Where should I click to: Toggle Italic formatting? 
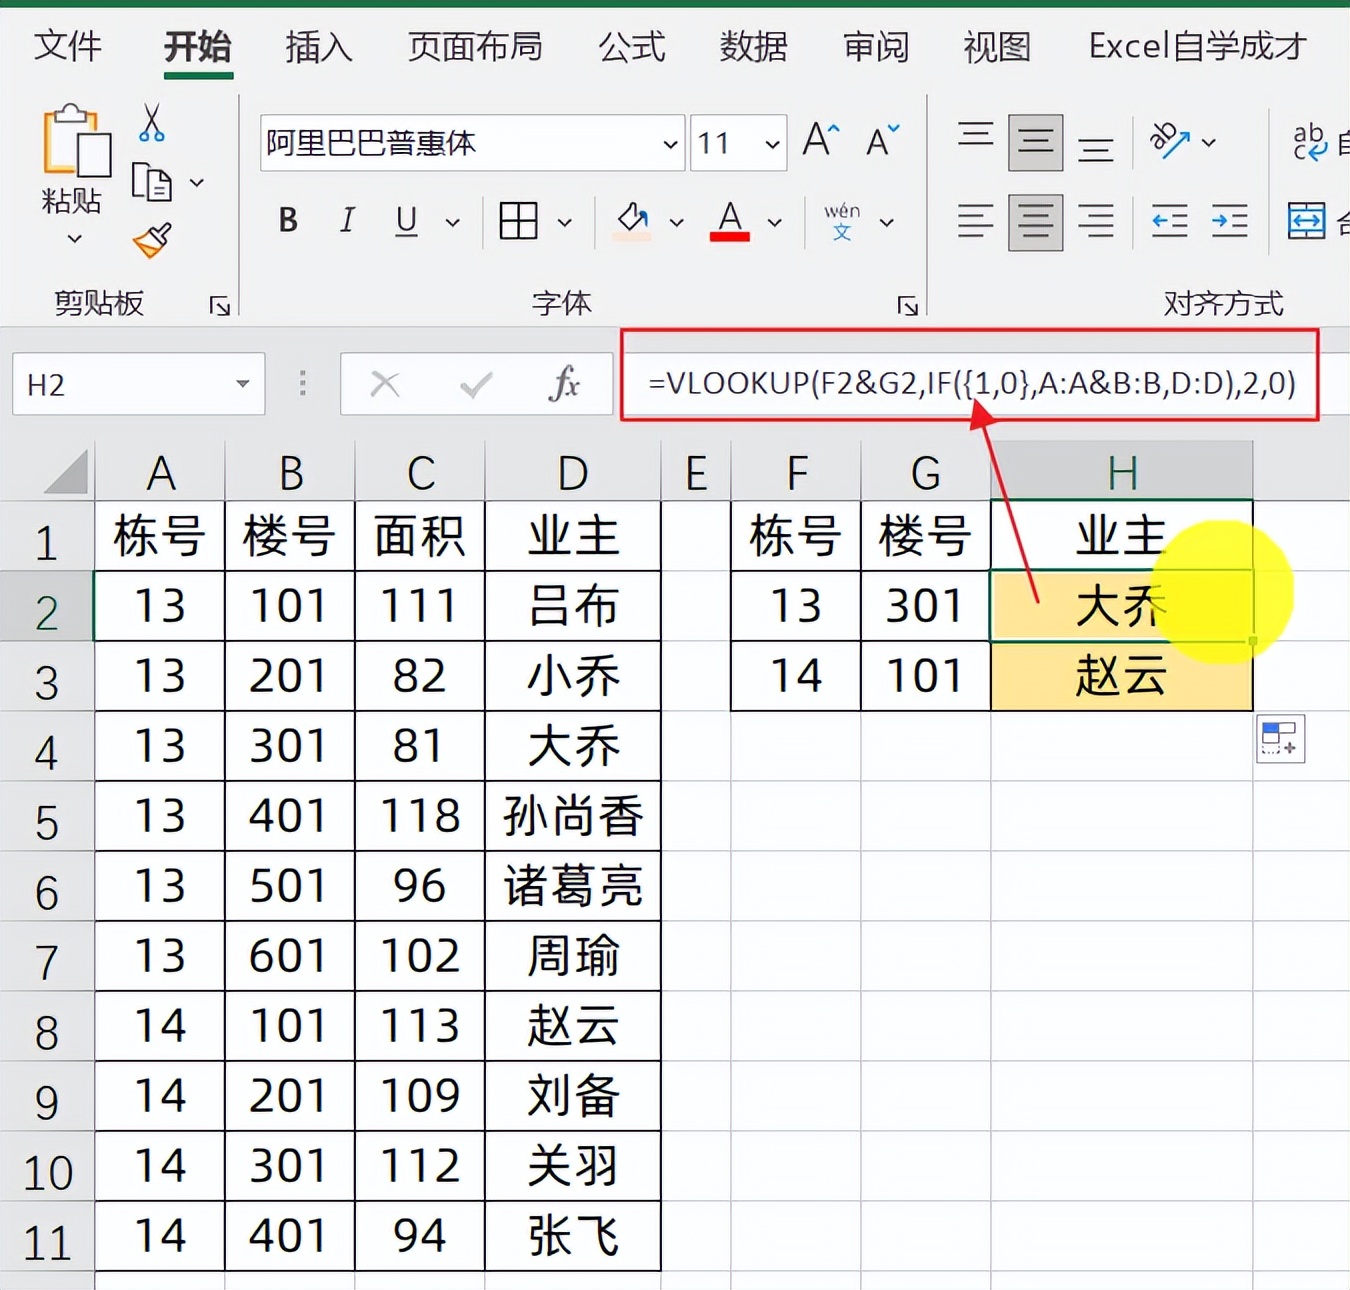(x=347, y=220)
